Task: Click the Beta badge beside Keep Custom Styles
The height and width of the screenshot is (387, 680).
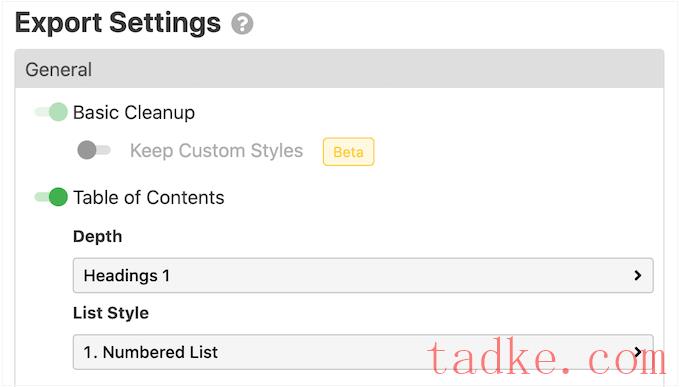Action: 348,152
